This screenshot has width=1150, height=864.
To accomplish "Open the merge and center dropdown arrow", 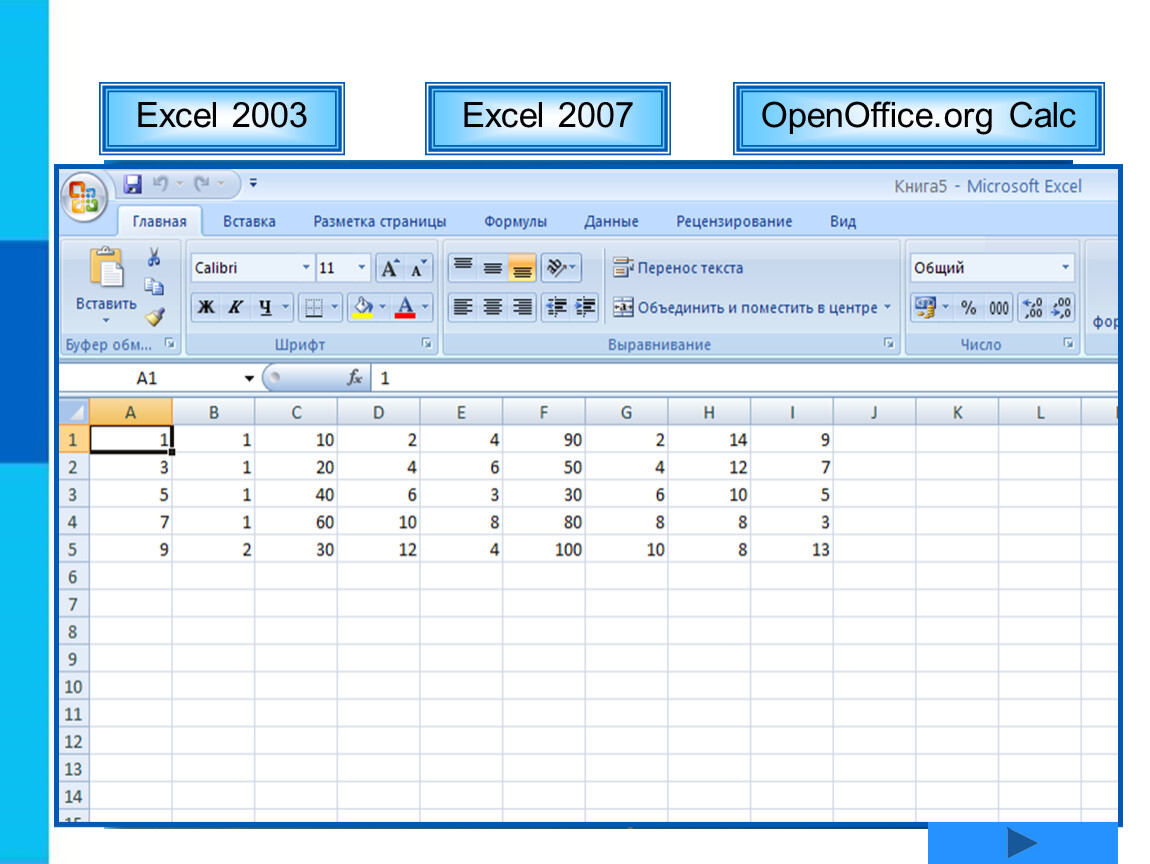I will [x=887, y=307].
